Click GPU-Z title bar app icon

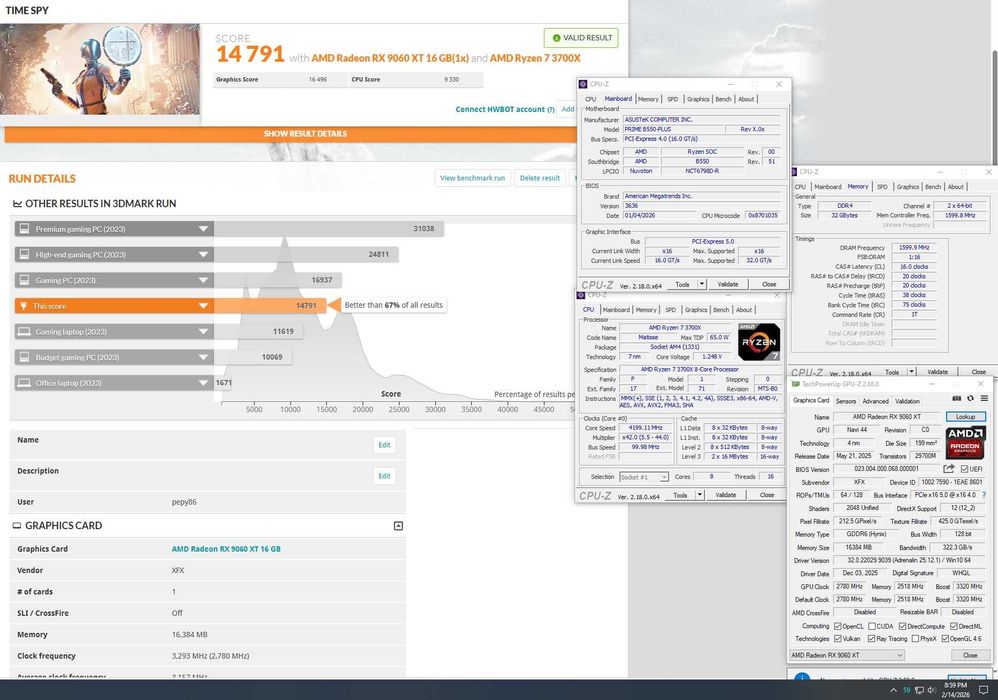pos(795,384)
